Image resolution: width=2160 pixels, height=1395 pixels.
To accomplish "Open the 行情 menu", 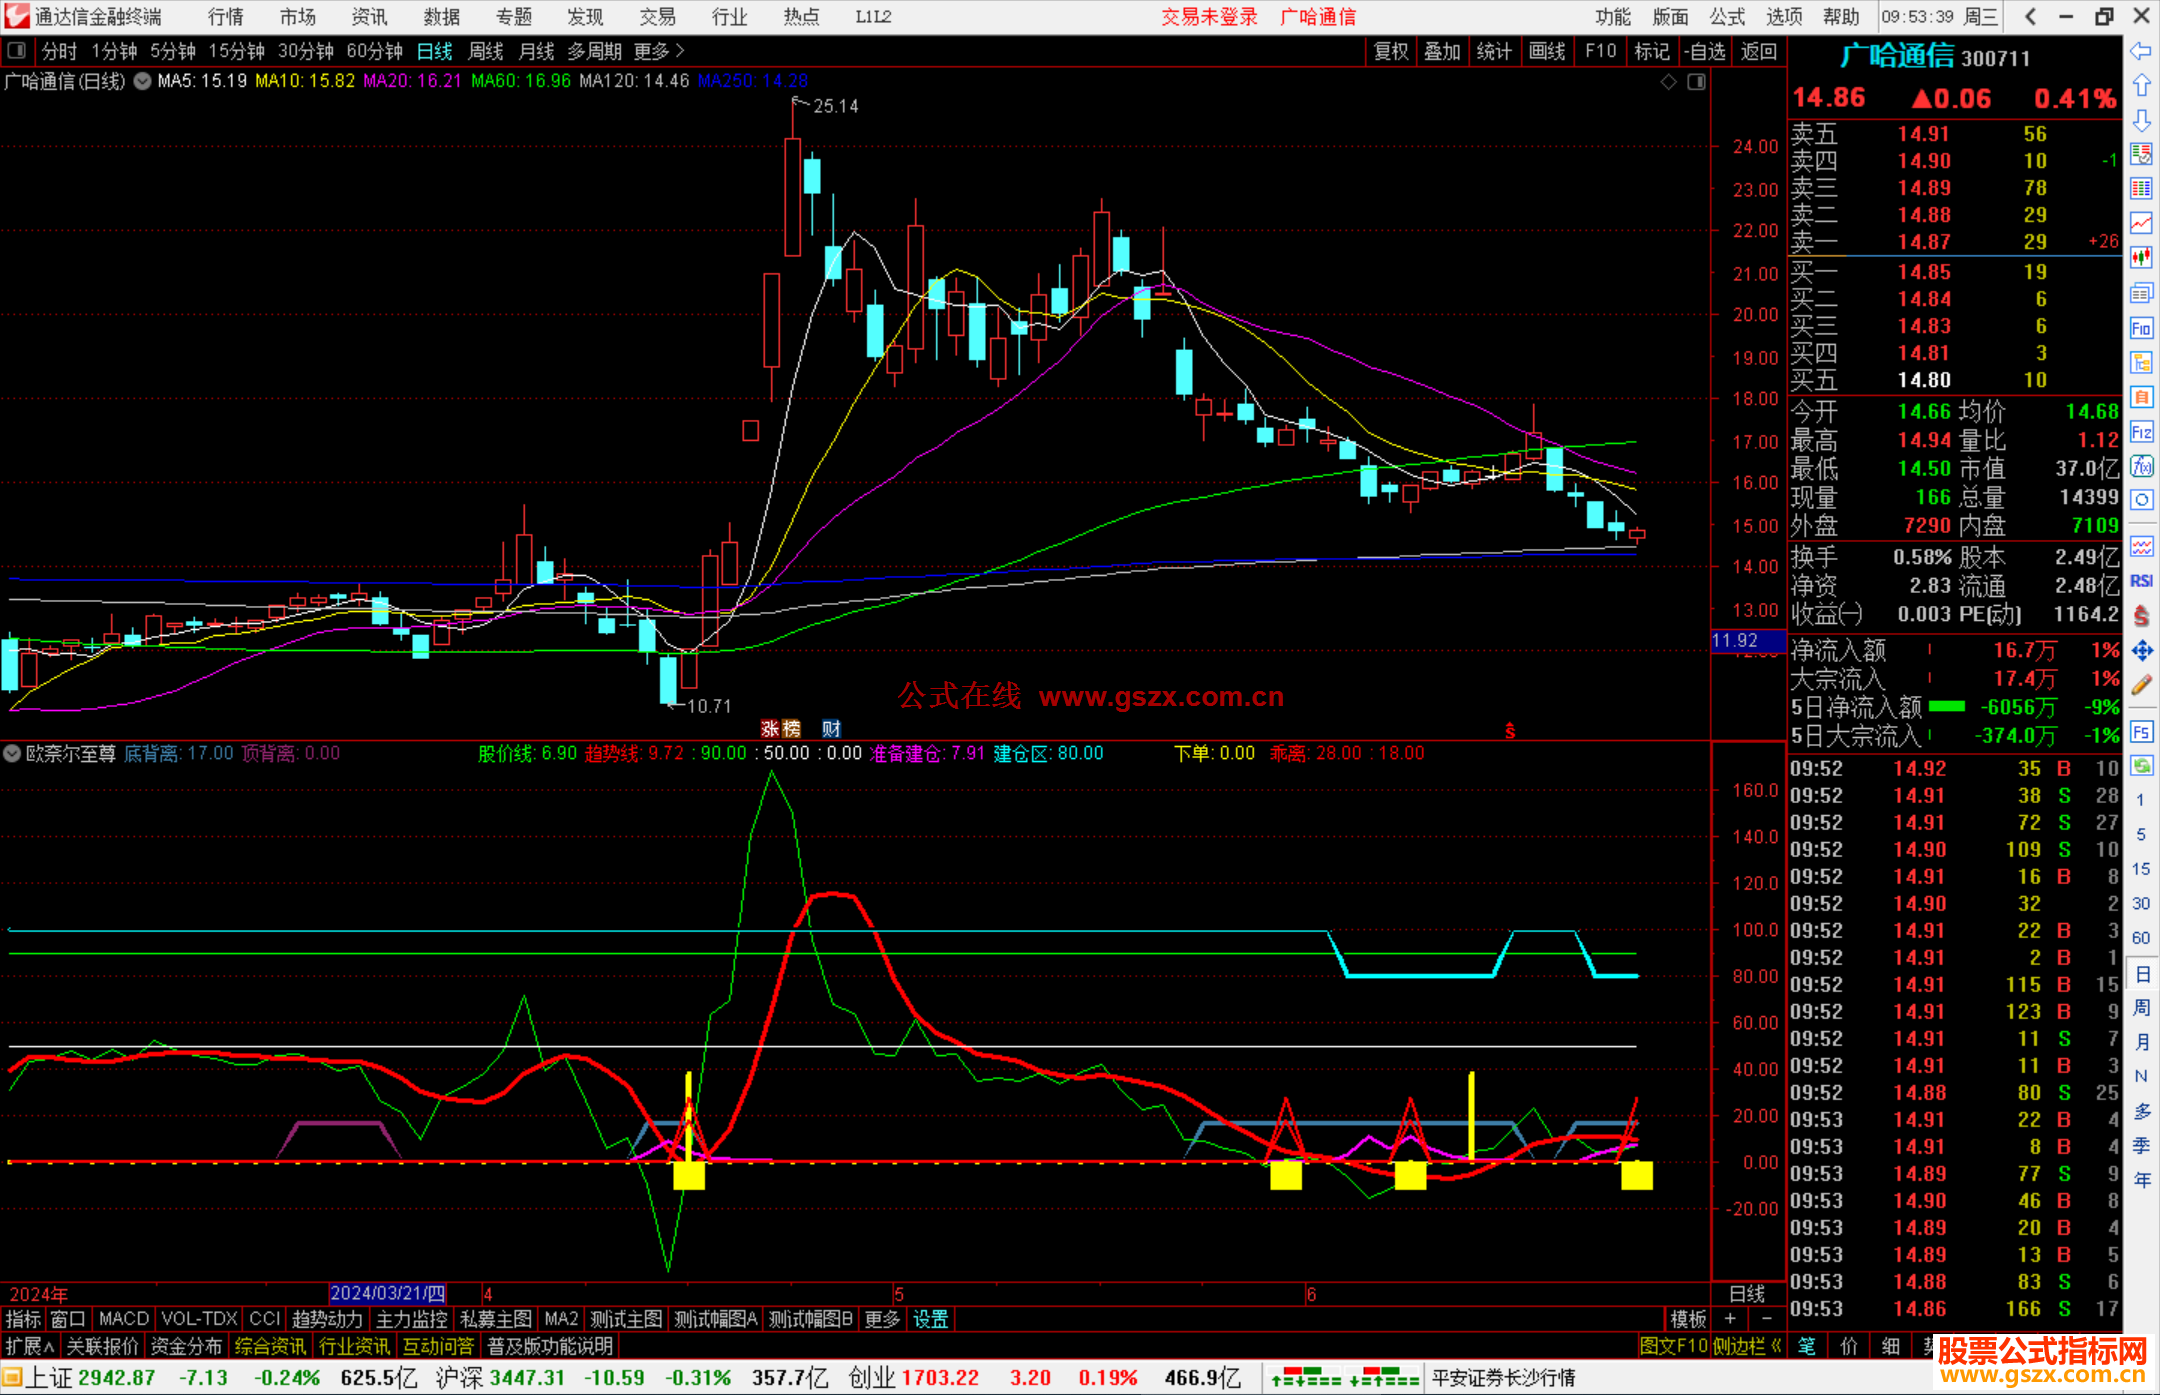I will point(225,16).
